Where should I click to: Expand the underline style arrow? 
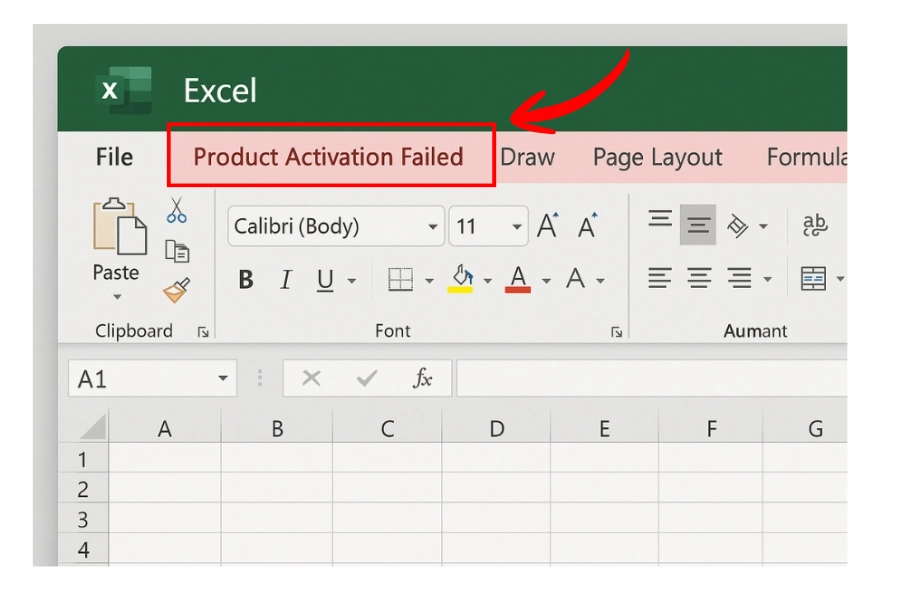click(352, 281)
